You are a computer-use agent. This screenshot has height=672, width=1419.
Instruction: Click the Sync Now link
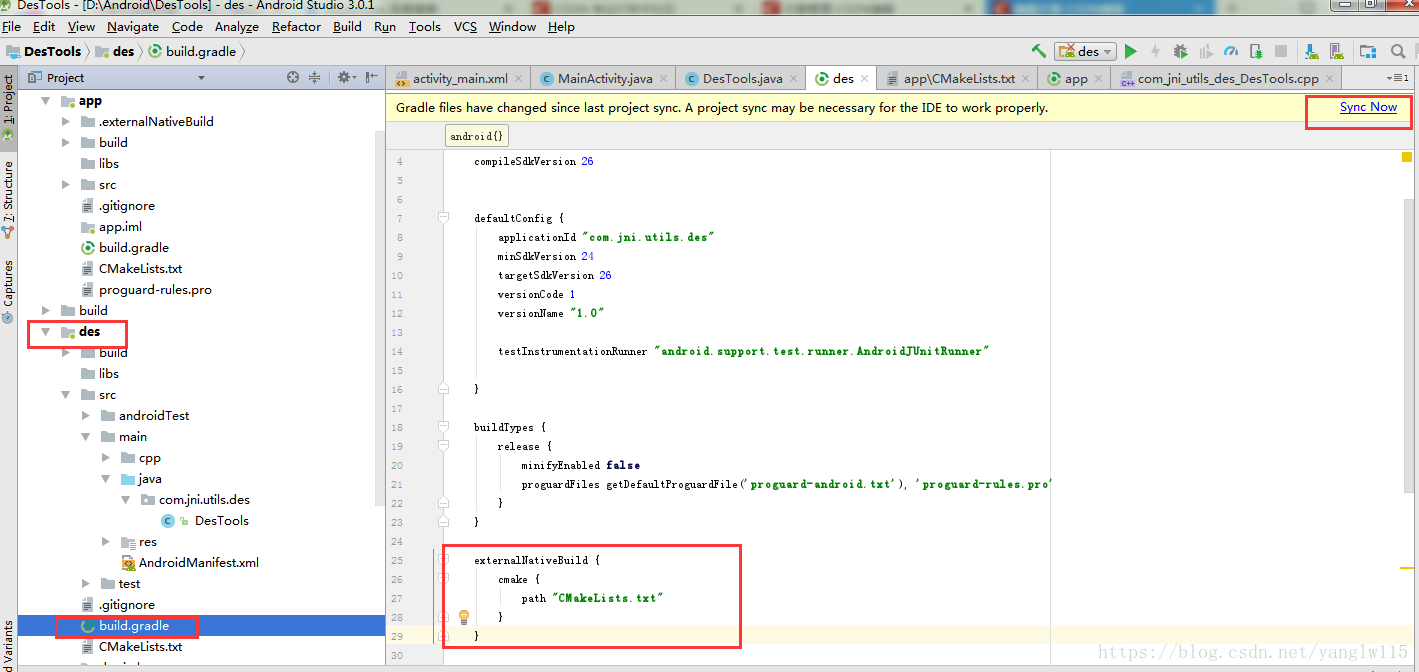pos(1368,107)
